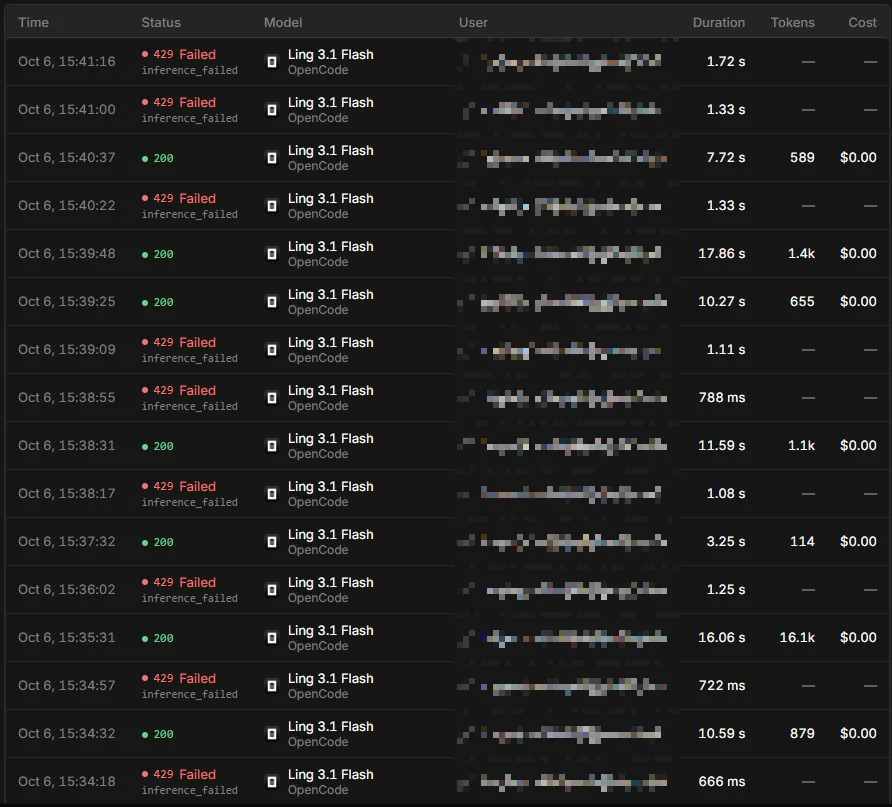Sort by the Time column header
The height and width of the screenshot is (807, 892).
pyautogui.click(x=34, y=22)
